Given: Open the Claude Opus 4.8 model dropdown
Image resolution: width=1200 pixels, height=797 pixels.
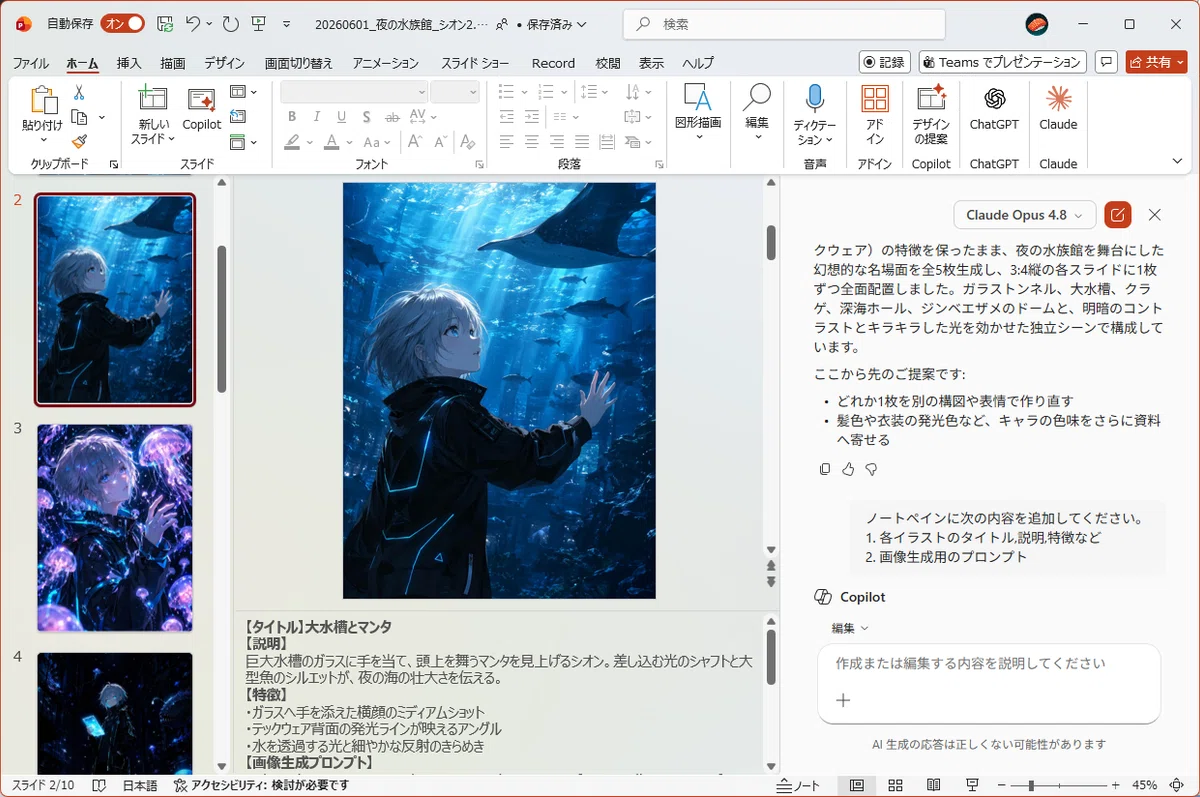Looking at the screenshot, I should (x=1025, y=215).
